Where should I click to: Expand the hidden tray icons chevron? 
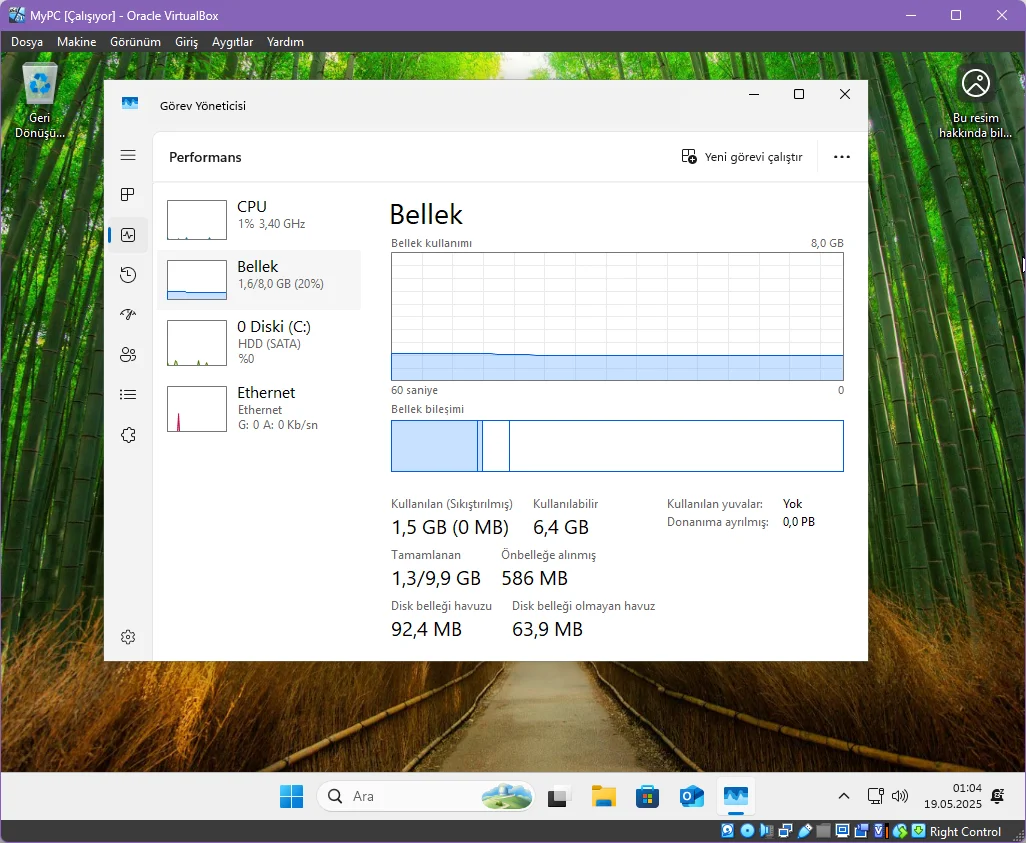pyautogui.click(x=844, y=797)
